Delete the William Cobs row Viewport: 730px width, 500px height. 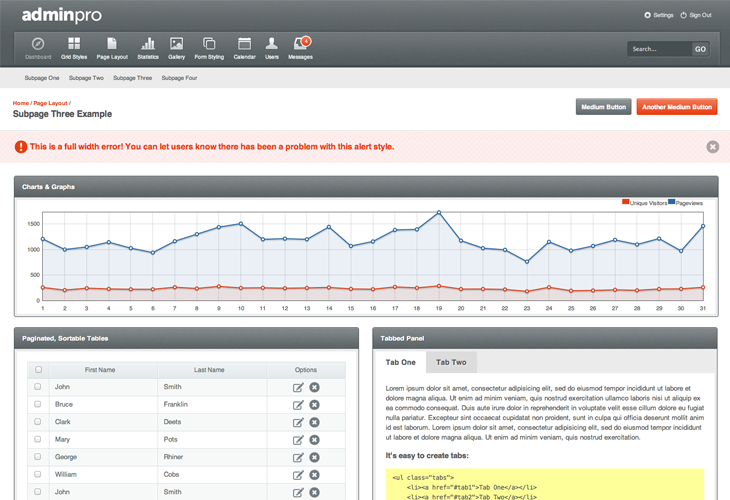(315, 475)
